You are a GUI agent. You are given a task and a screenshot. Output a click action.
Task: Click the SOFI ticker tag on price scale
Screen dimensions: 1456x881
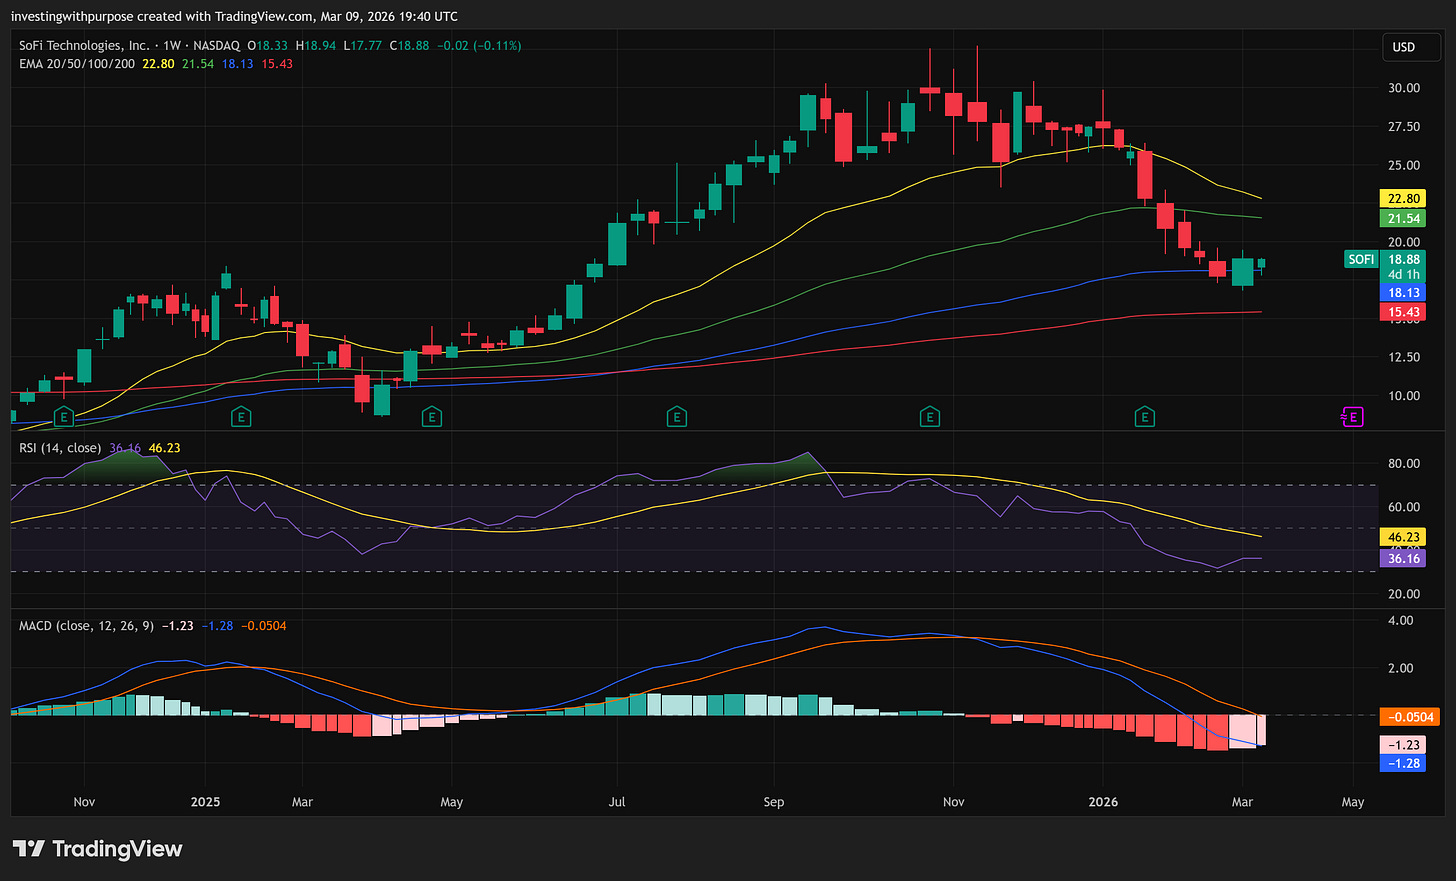pyautogui.click(x=1361, y=259)
